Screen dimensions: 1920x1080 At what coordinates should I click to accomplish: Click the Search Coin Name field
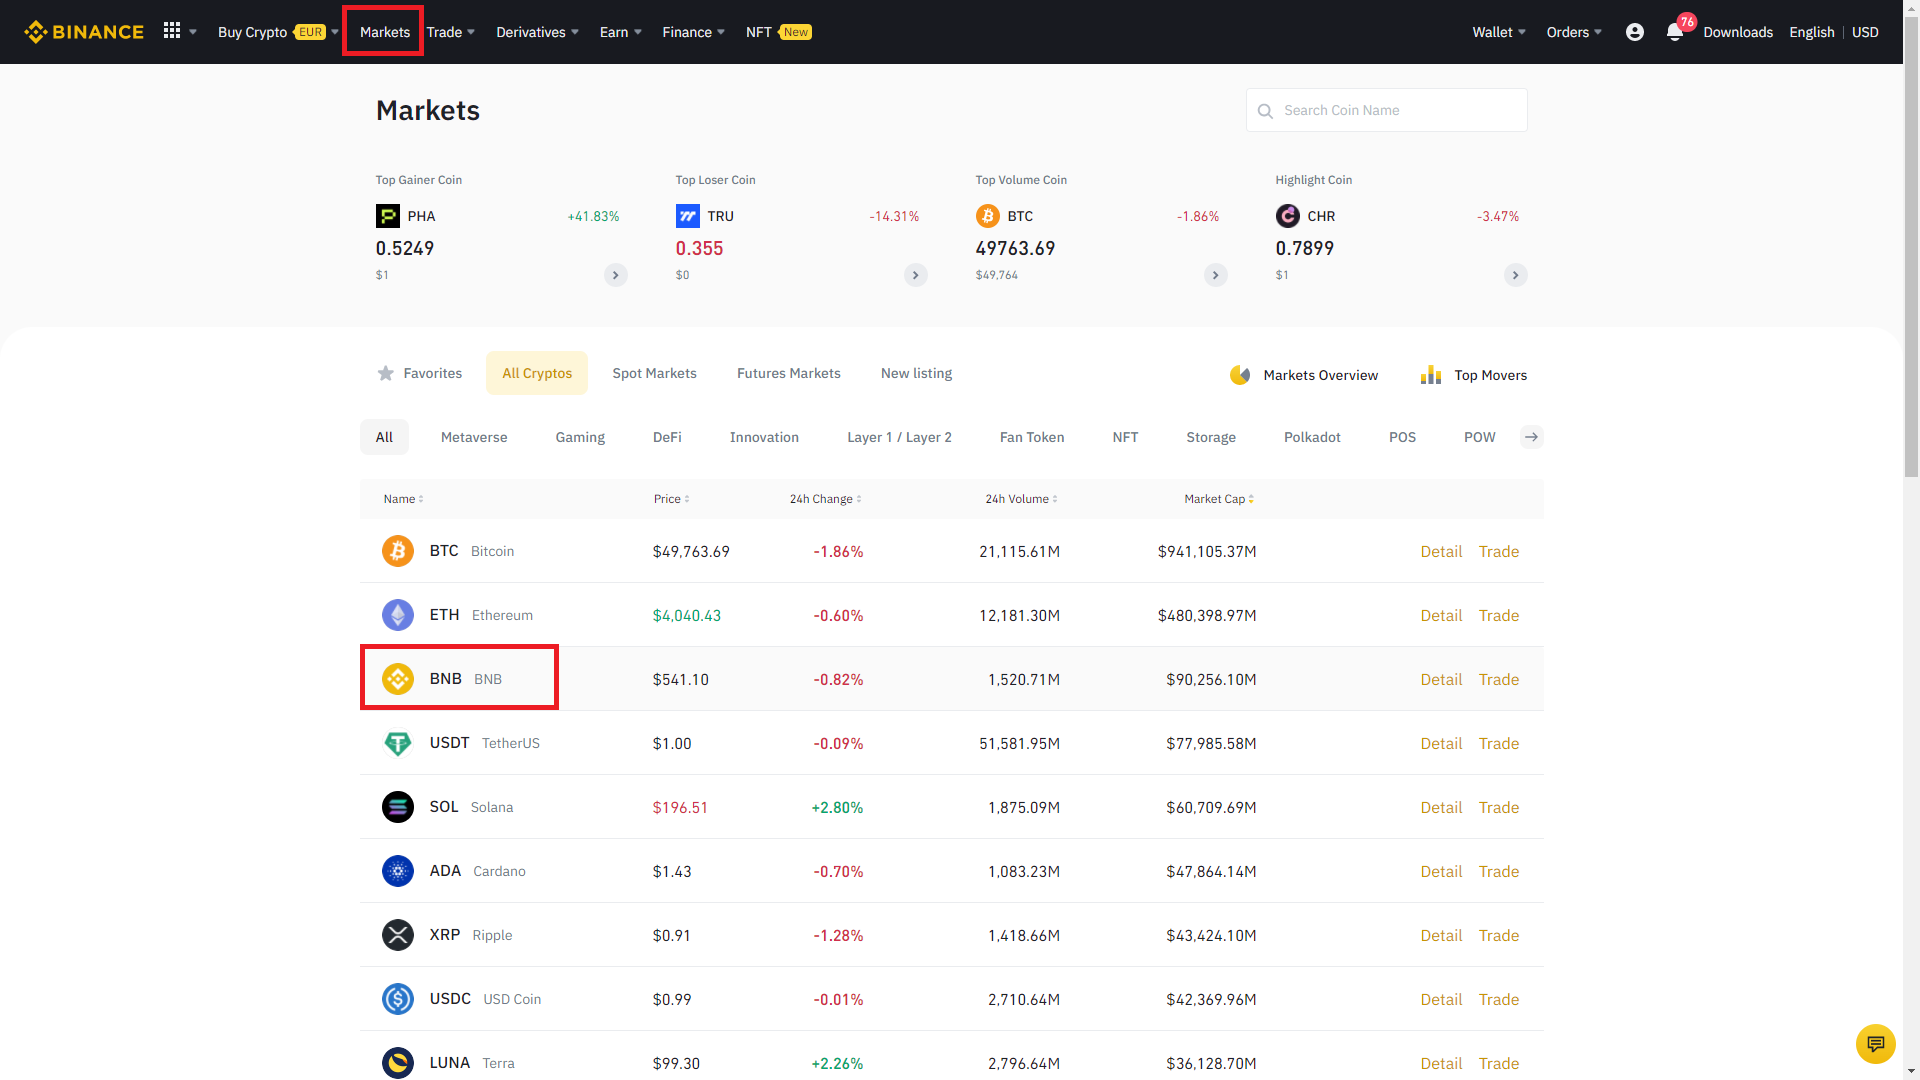[x=1398, y=110]
